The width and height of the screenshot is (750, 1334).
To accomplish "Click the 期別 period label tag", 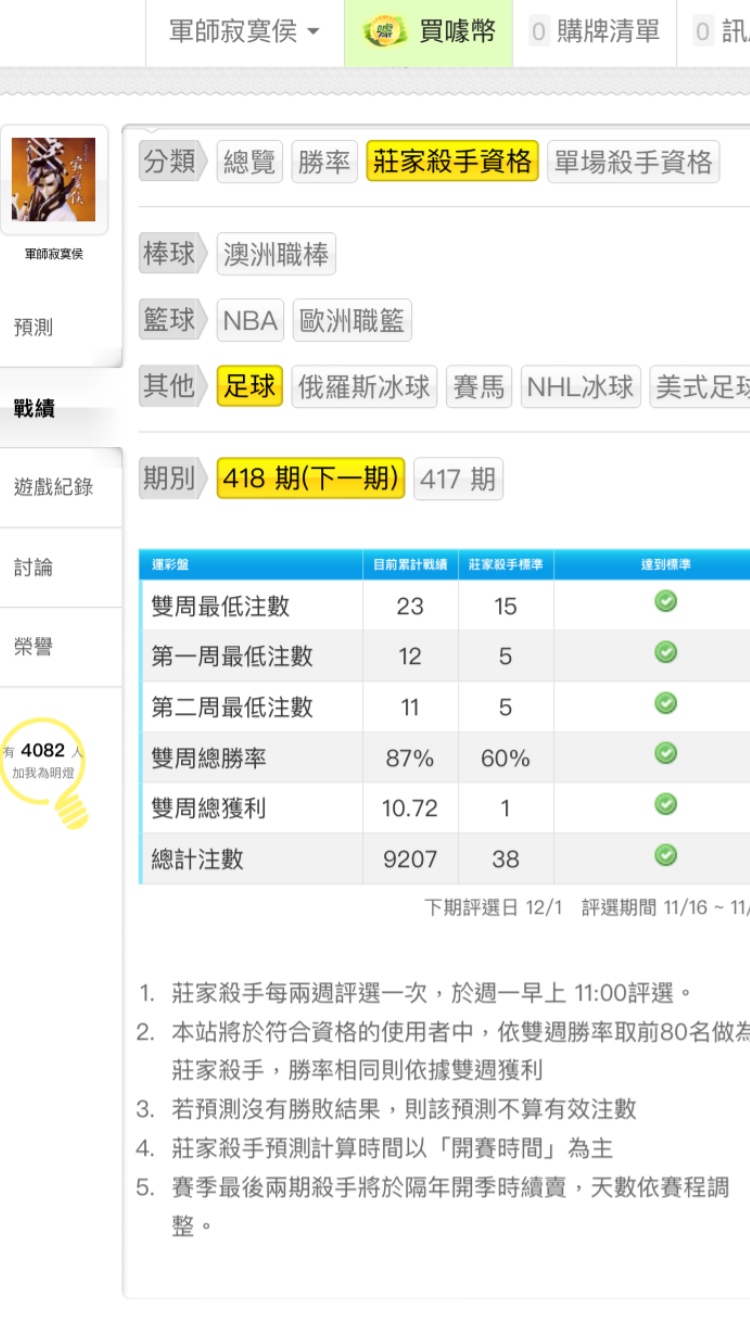I will point(171,478).
